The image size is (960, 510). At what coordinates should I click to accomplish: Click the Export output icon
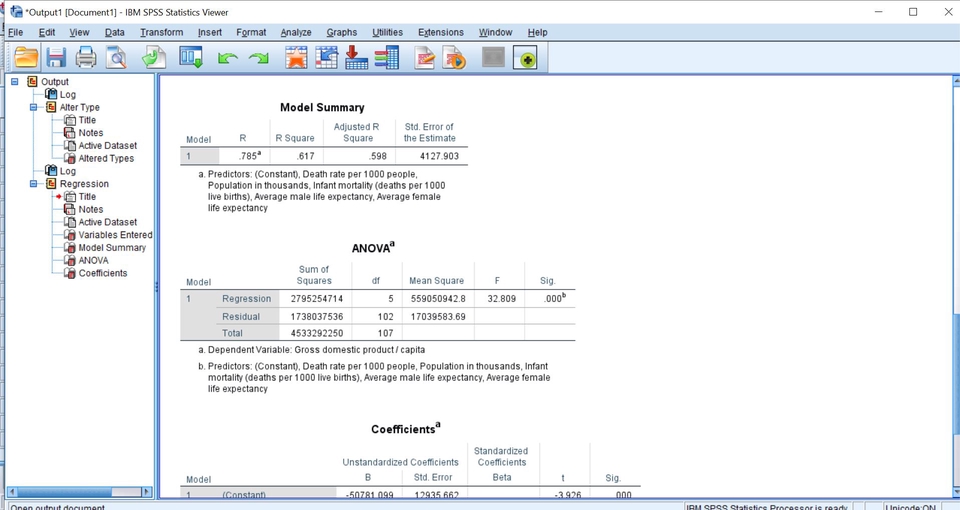point(154,58)
